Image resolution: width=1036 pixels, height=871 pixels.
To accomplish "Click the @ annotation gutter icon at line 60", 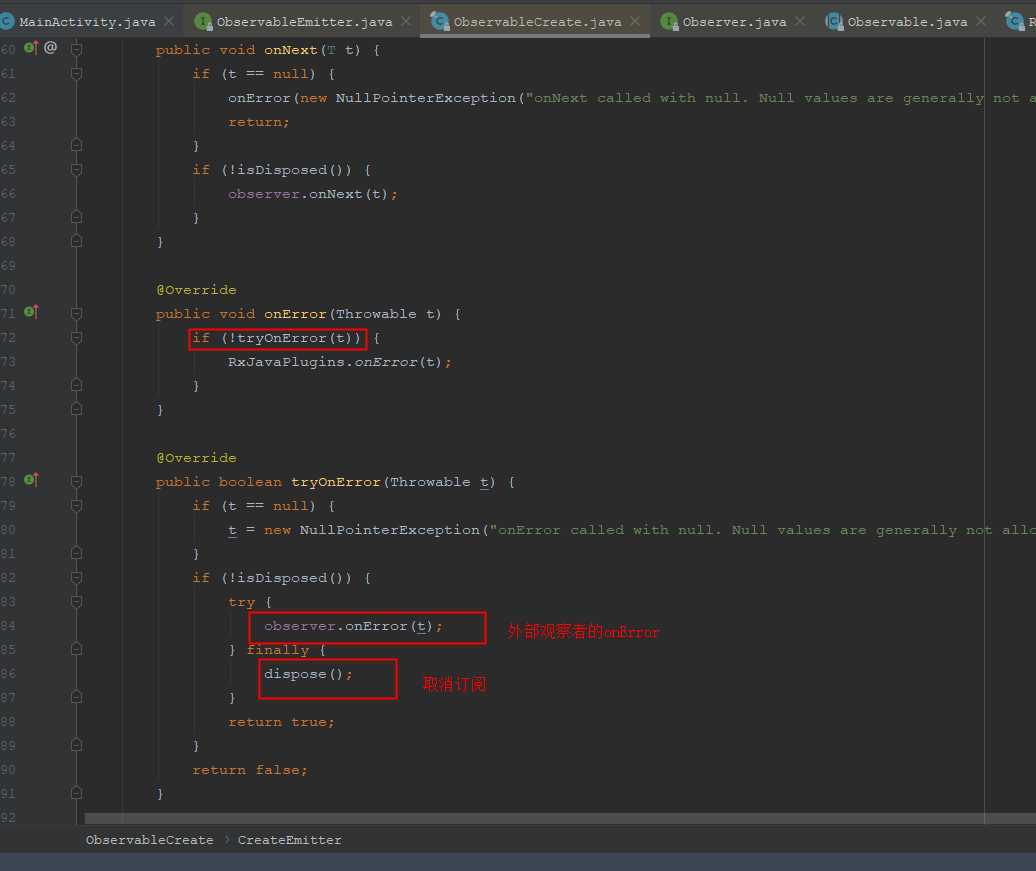I will pos(50,48).
